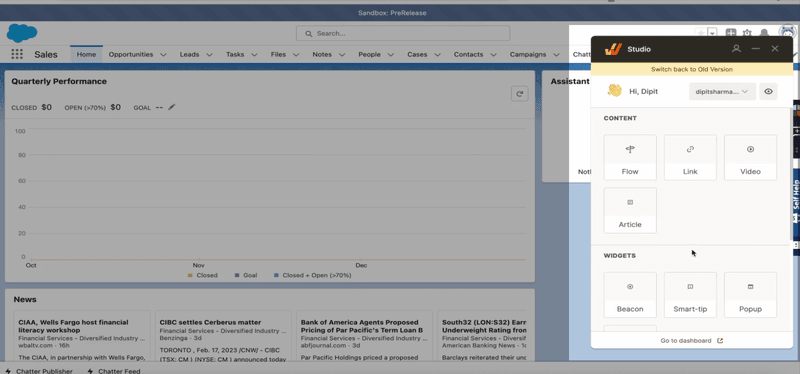Switch to the Notes tab
The height and width of the screenshot is (374, 800).
[x=322, y=54]
